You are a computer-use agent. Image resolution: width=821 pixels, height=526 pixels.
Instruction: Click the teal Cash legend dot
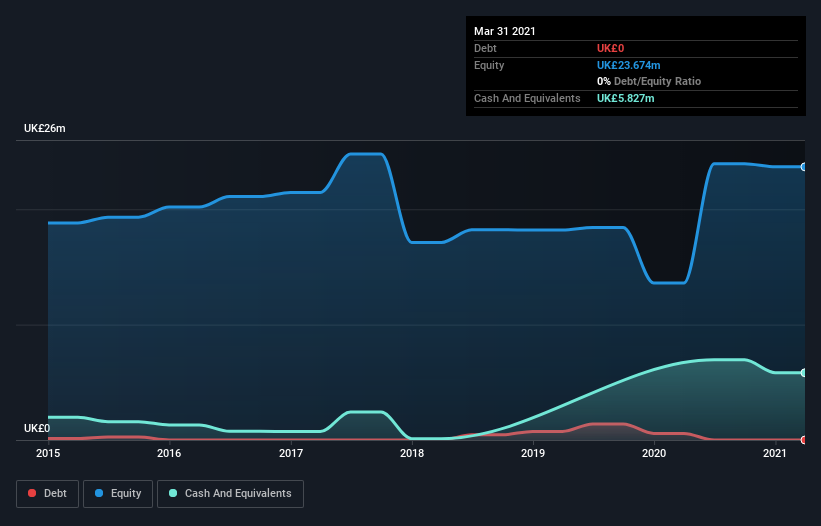[x=174, y=494]
